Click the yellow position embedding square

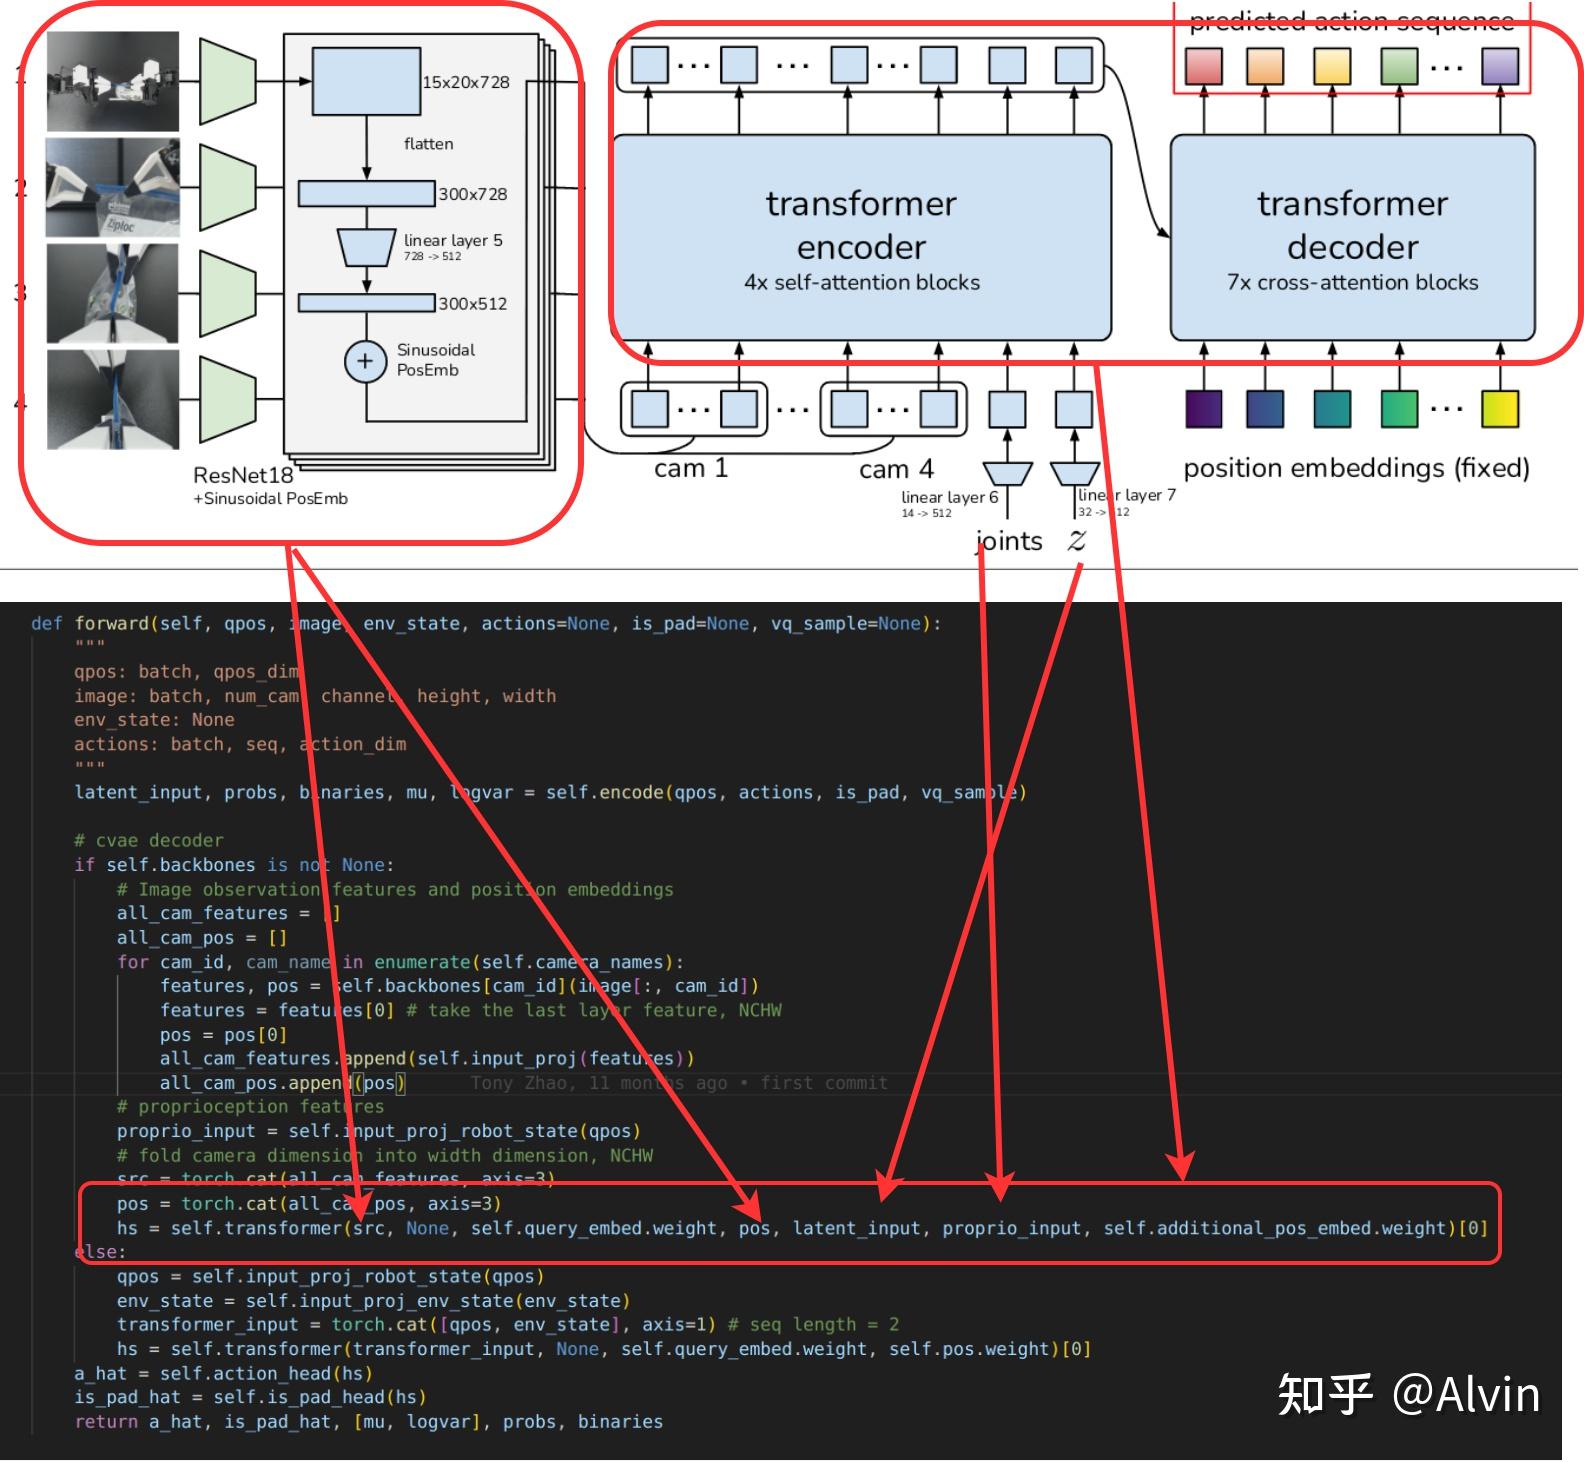tap(1500, 409)
